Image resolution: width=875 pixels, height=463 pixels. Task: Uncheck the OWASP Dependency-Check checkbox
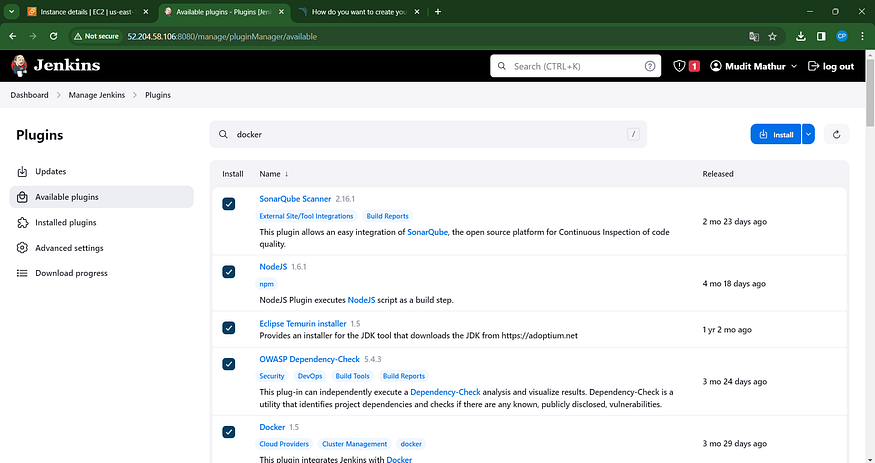pyautogui.click(x=229, y=364)
